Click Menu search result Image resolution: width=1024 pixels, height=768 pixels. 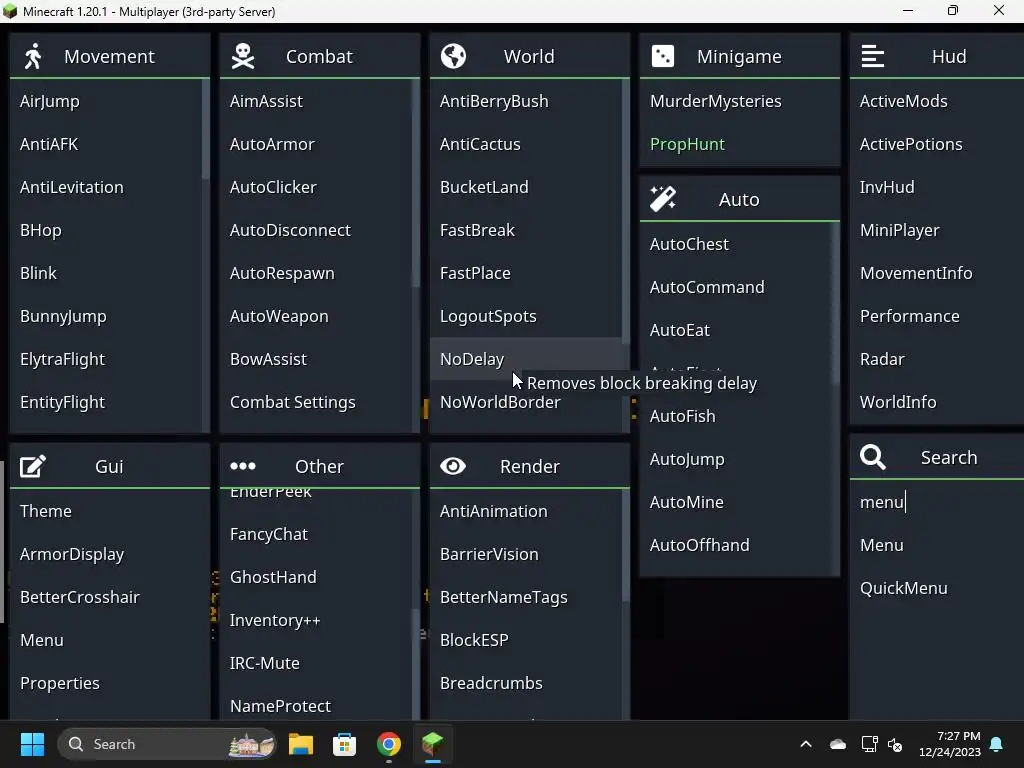click(936, 545)
